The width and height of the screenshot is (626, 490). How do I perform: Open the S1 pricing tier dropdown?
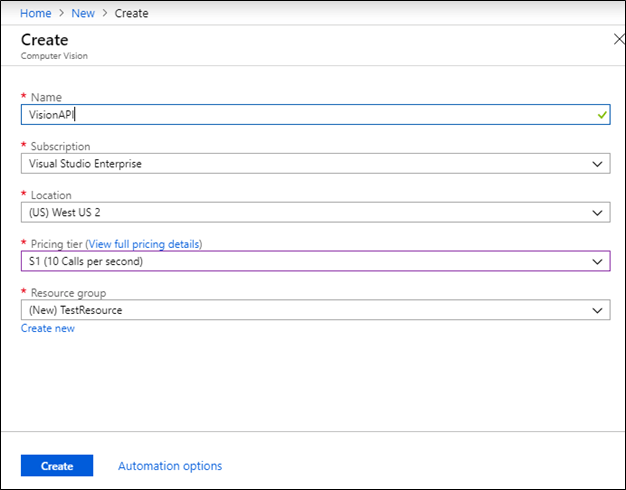point(300,261)
